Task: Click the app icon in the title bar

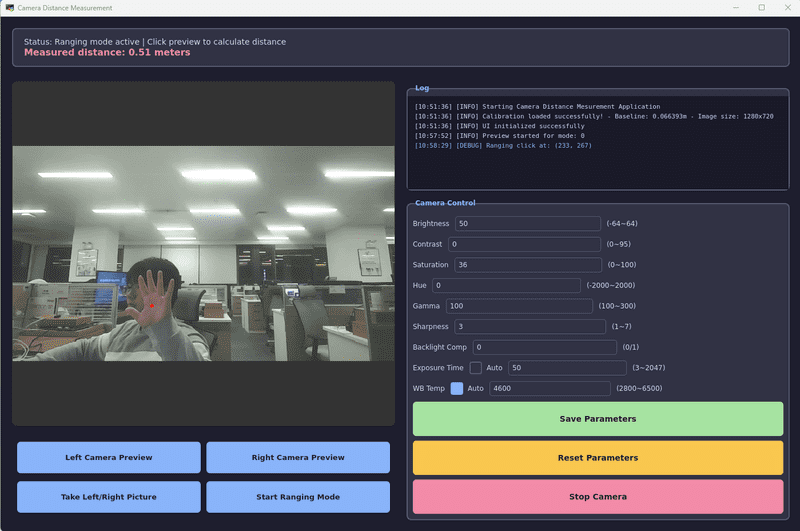Action: click(9, 7)
